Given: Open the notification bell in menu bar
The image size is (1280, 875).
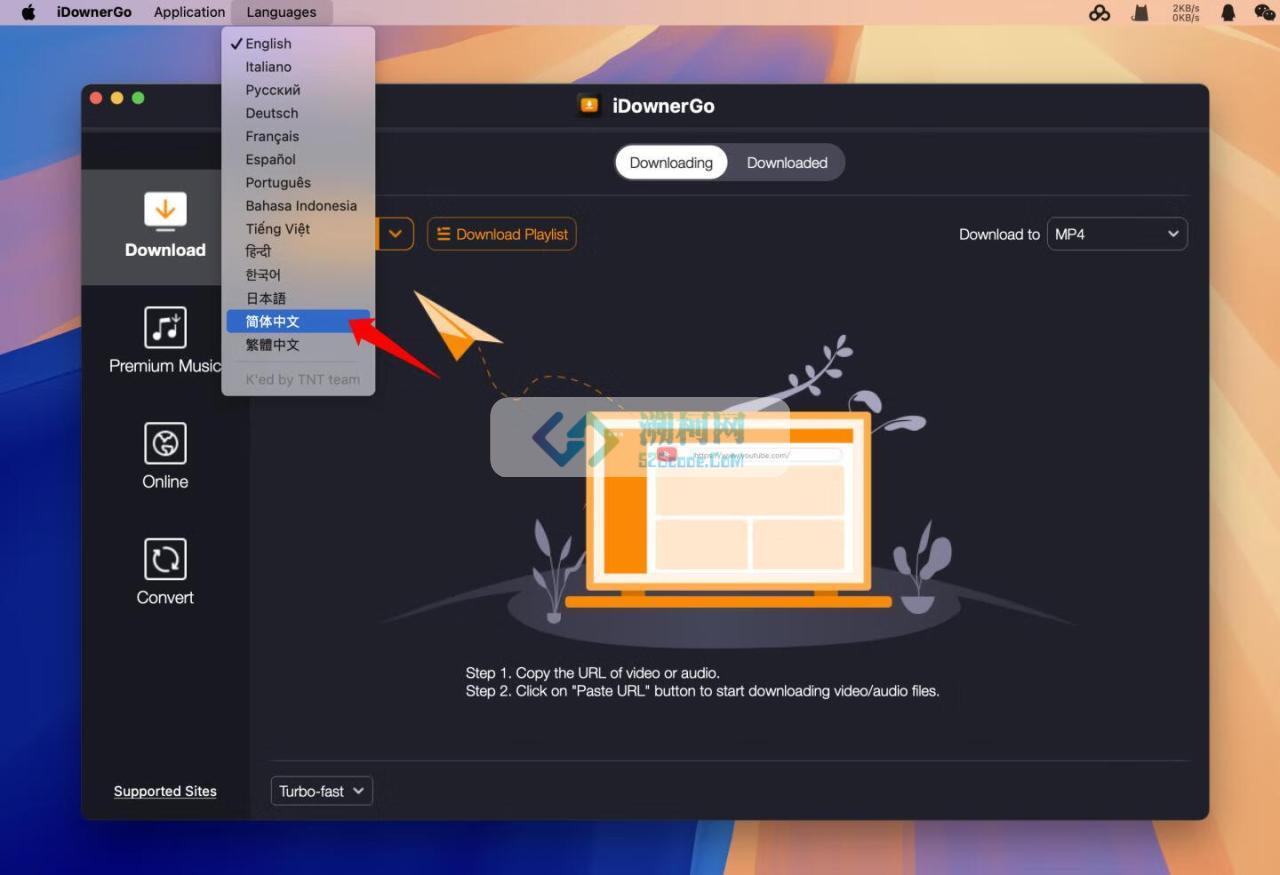Looking at the screenshot, I should point(1228,12).
